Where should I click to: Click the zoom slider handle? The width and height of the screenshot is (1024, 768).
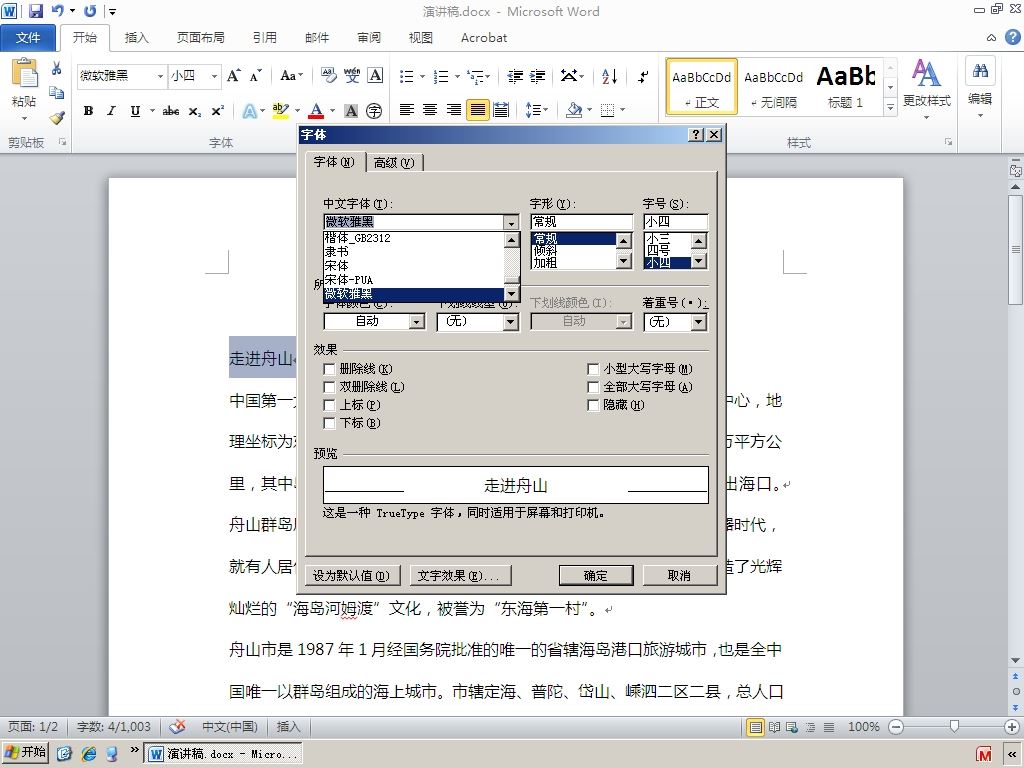954,726
